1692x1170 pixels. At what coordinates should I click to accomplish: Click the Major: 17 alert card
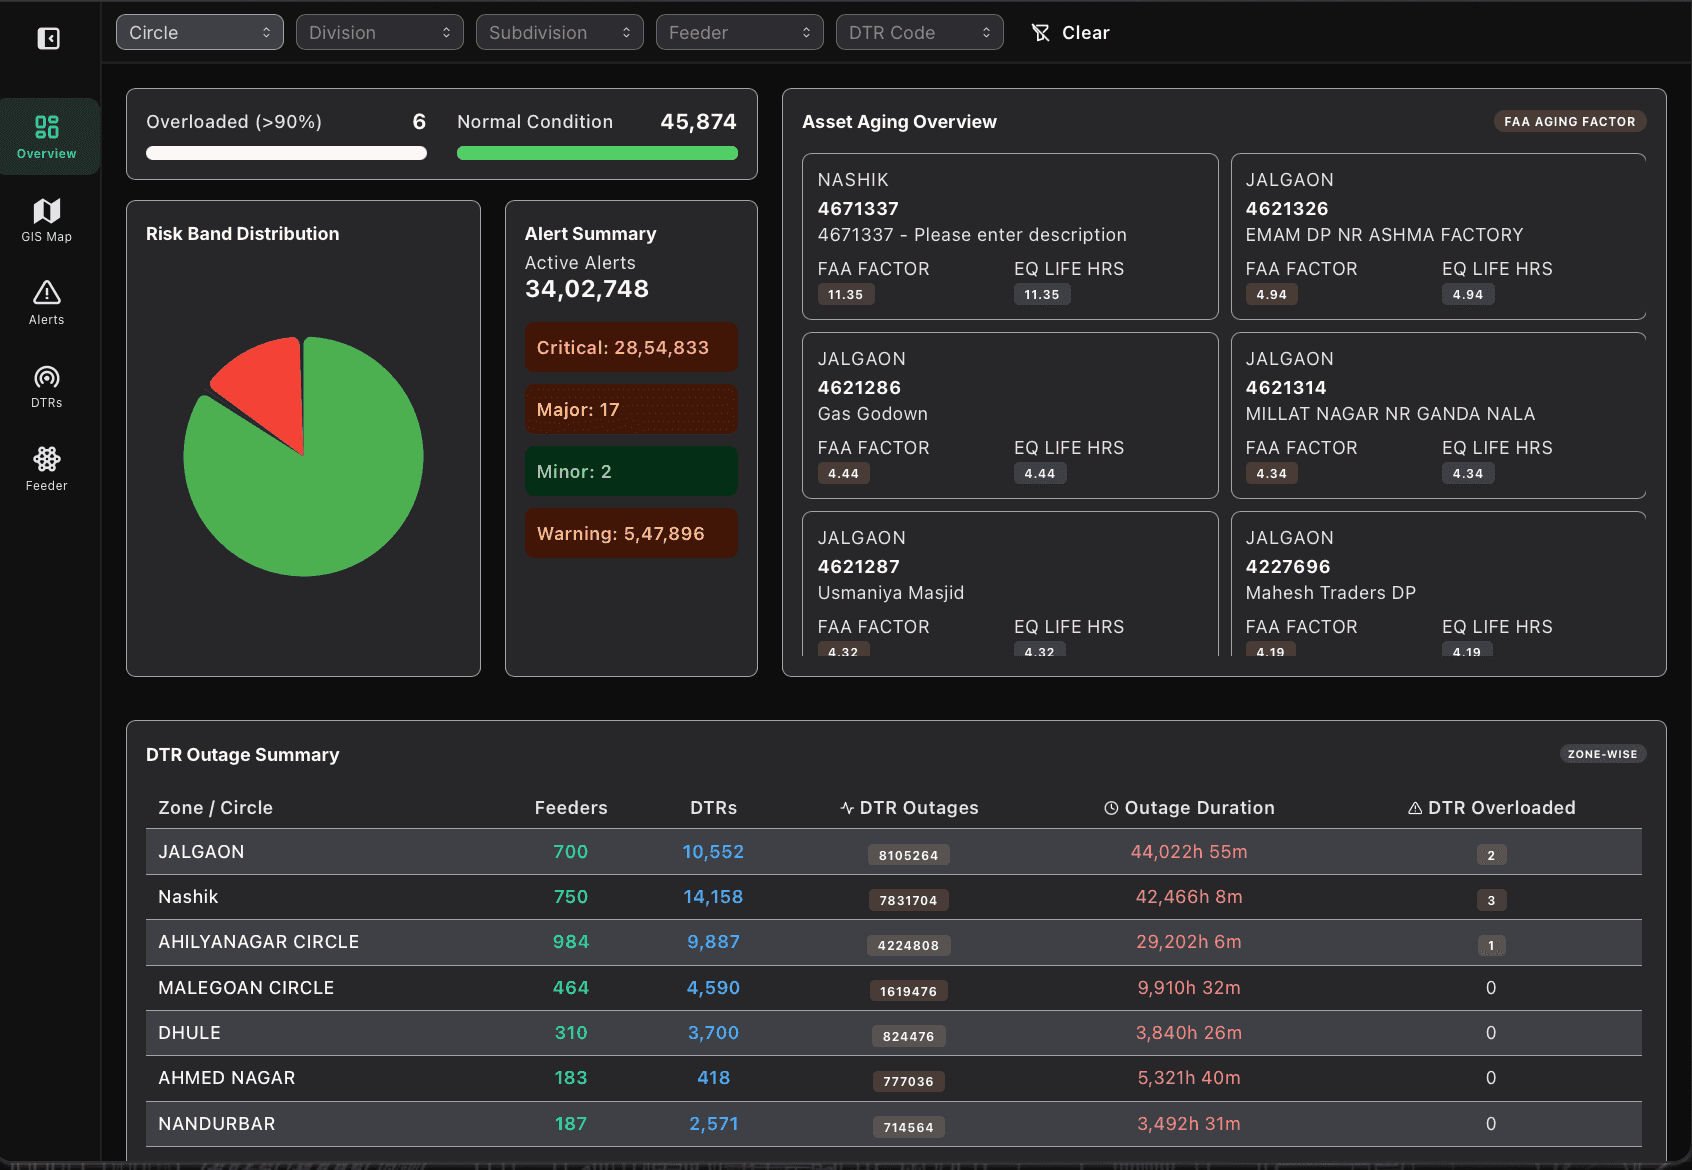pyautogui.click(x=631, y=409)
